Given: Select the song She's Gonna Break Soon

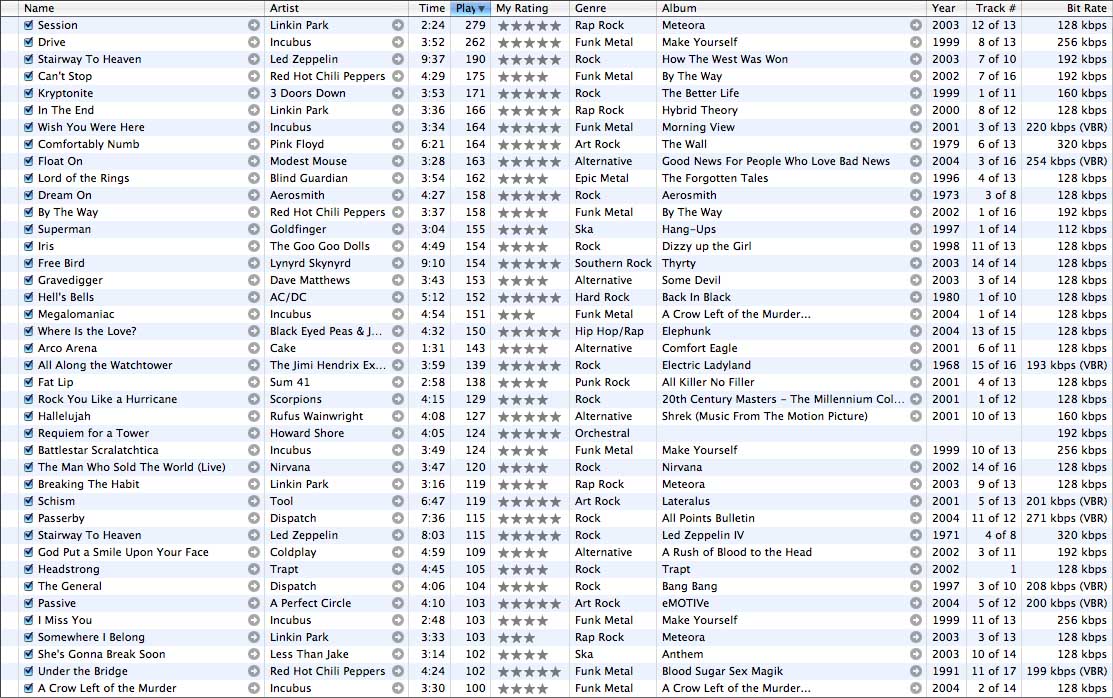Looking at the screenshot, I should tap(102, 654).
